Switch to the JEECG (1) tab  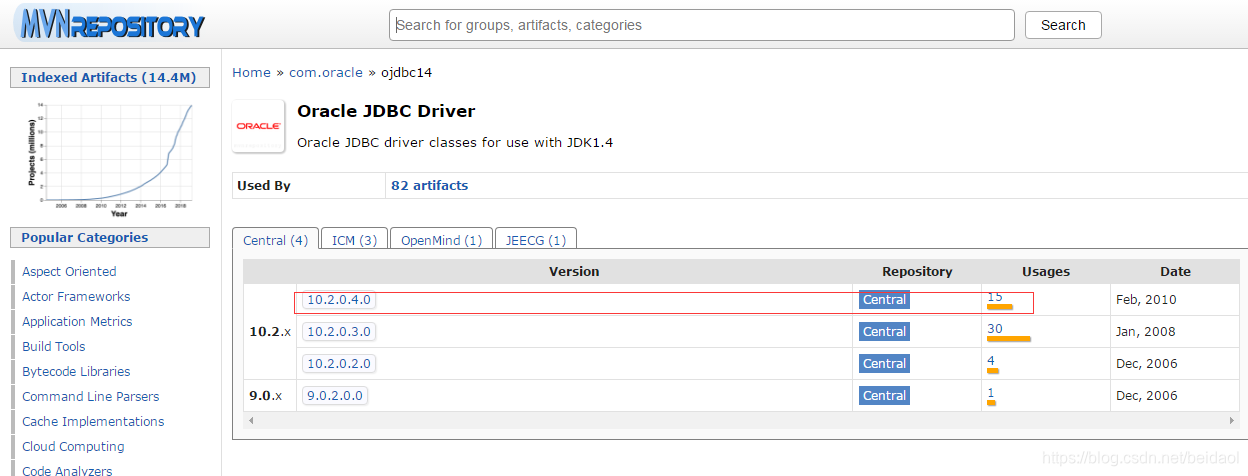535,240
